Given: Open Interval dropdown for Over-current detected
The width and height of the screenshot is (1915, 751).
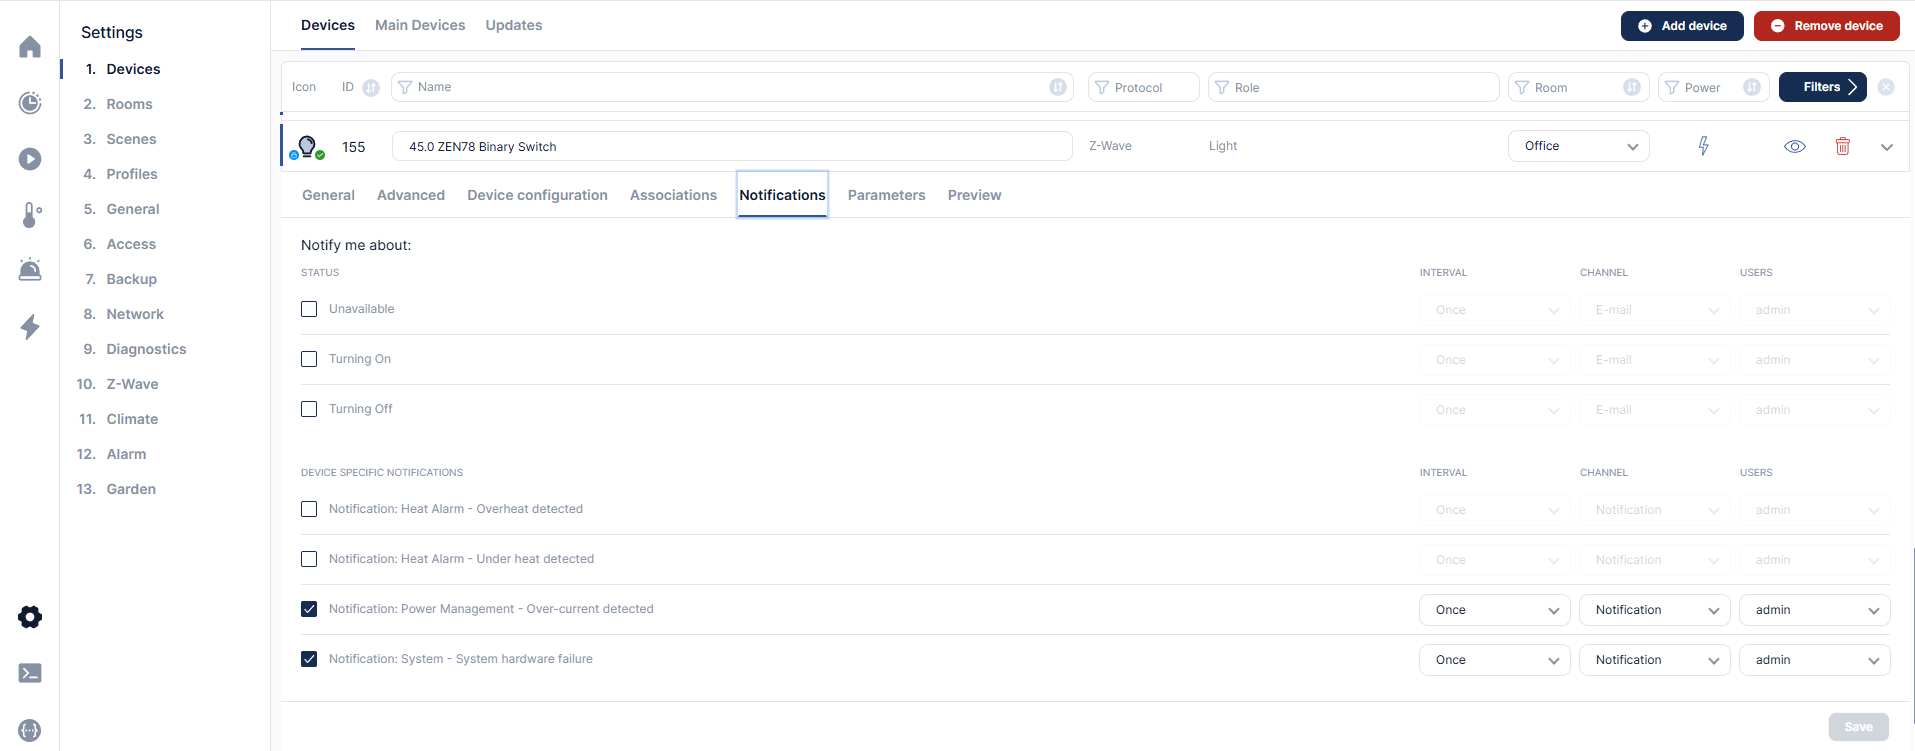Looking at the screenshot, I should [1494, 610].
